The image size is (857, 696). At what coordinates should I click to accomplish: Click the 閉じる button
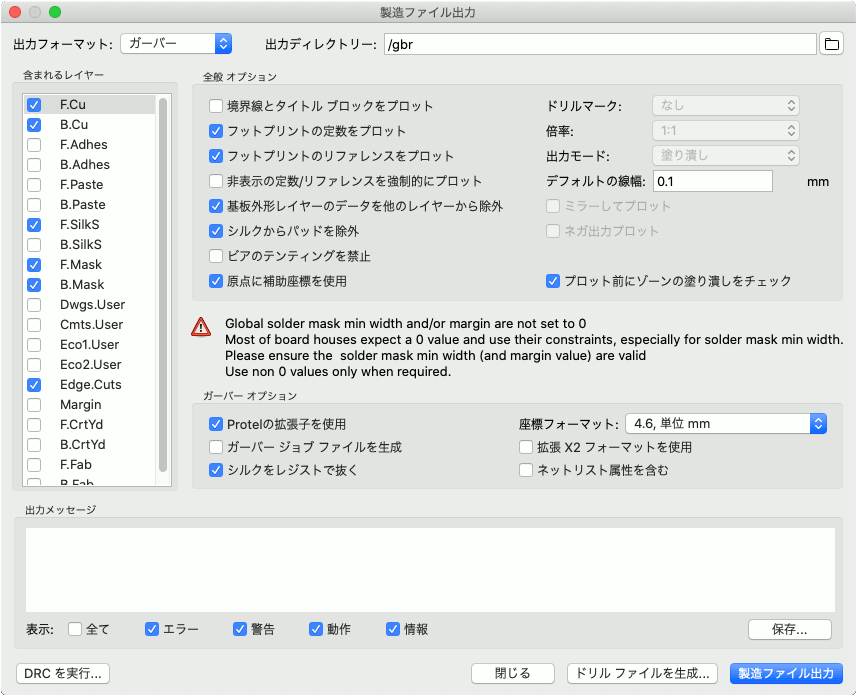(513, 674)
